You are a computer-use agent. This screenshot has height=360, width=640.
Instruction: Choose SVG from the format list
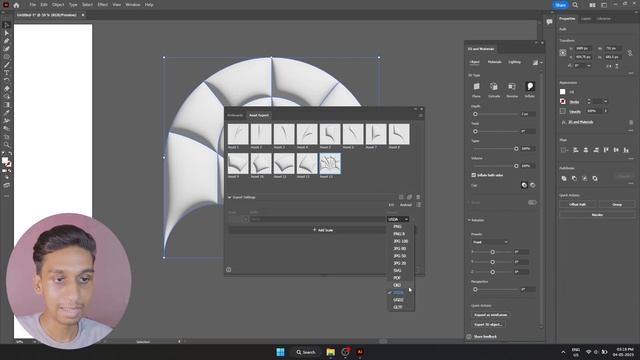point(397,271)
